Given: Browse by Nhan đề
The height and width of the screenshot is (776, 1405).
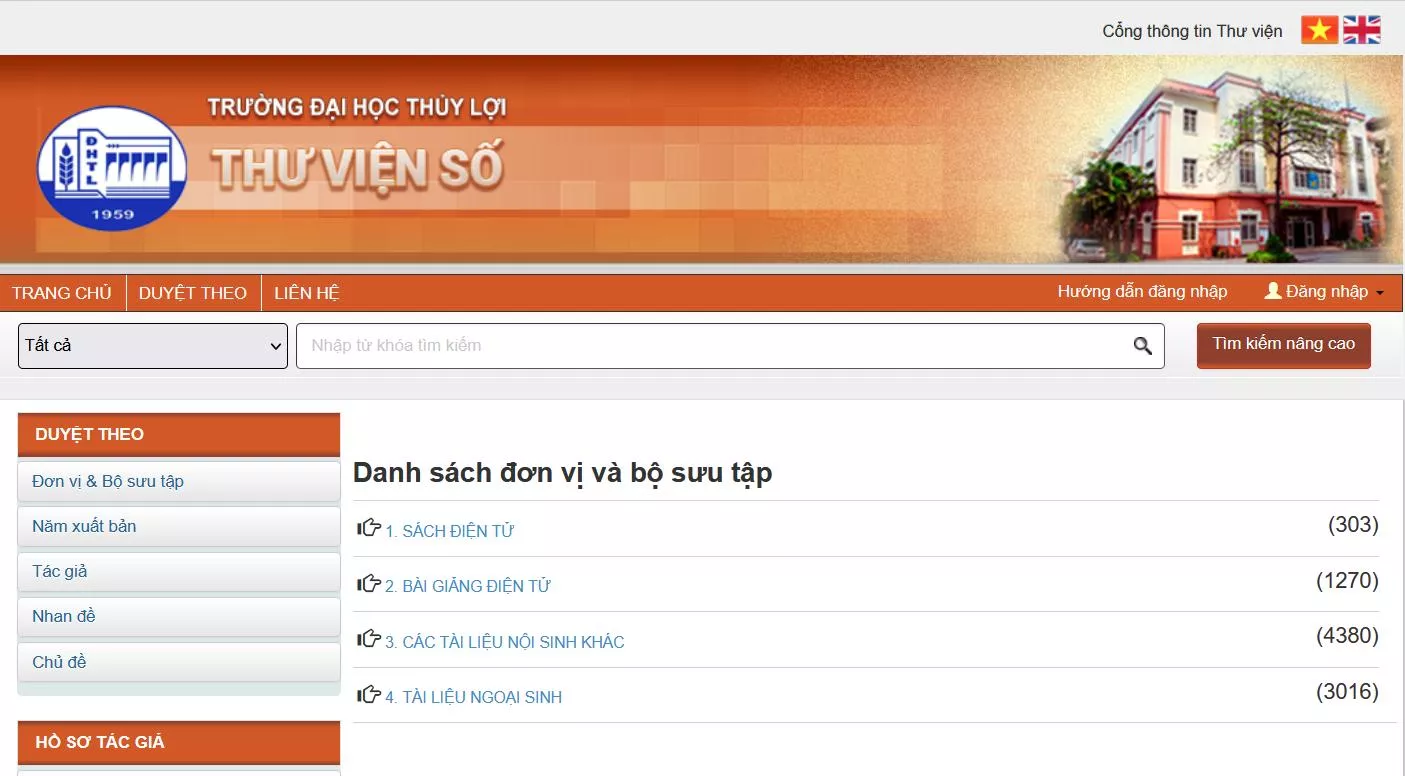Looking at the screenshot, I should (179, 616).
